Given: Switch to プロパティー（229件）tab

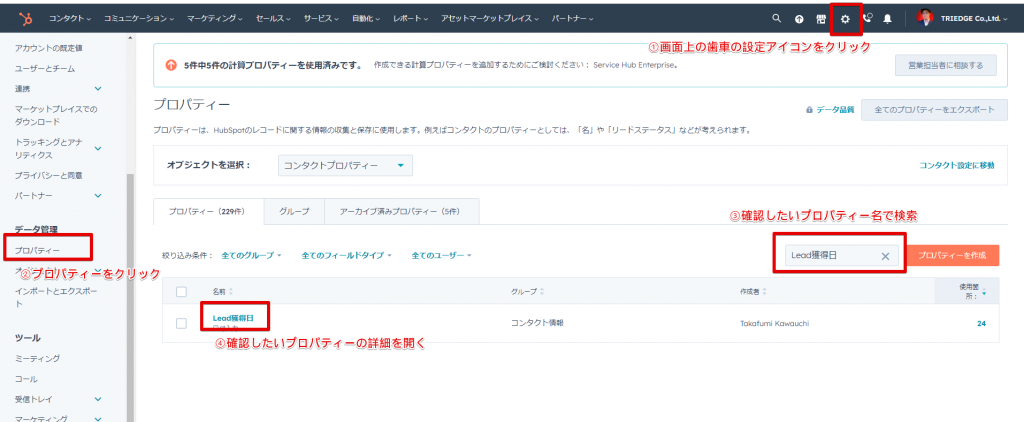Looking at the screenshot, I should pos(208,212).
